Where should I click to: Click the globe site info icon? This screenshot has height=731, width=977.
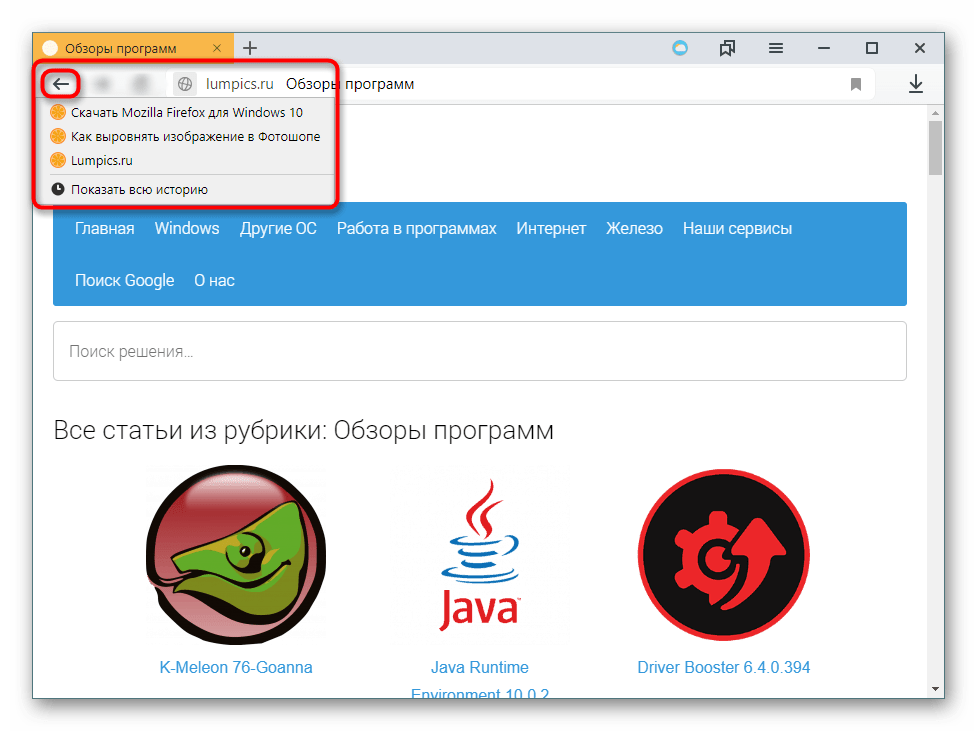[185, 84]
